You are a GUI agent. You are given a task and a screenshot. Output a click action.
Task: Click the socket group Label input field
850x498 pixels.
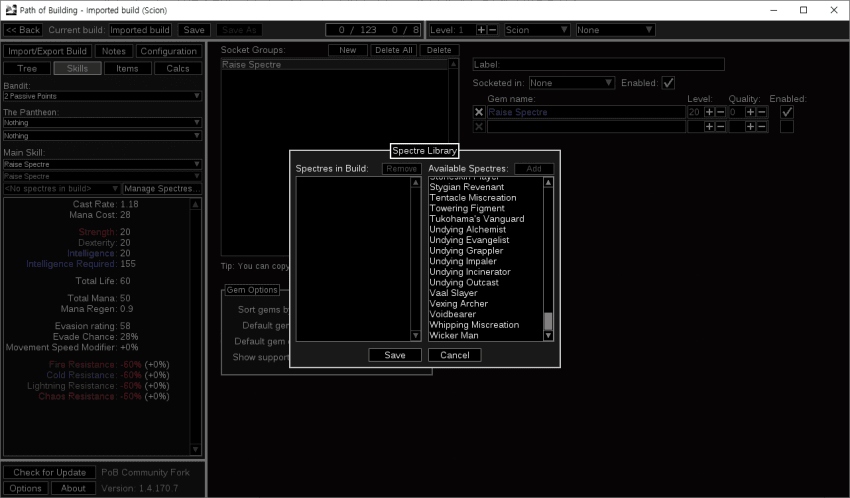pyautogui.click(x=598, y=64)
